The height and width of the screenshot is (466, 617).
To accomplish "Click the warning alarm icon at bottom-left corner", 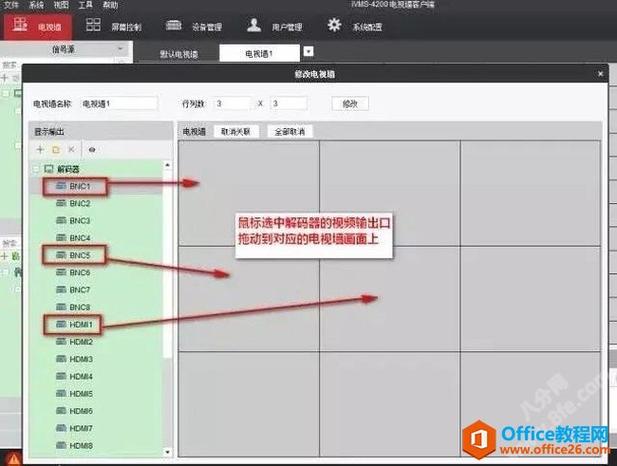I will [x=13, y=459].
